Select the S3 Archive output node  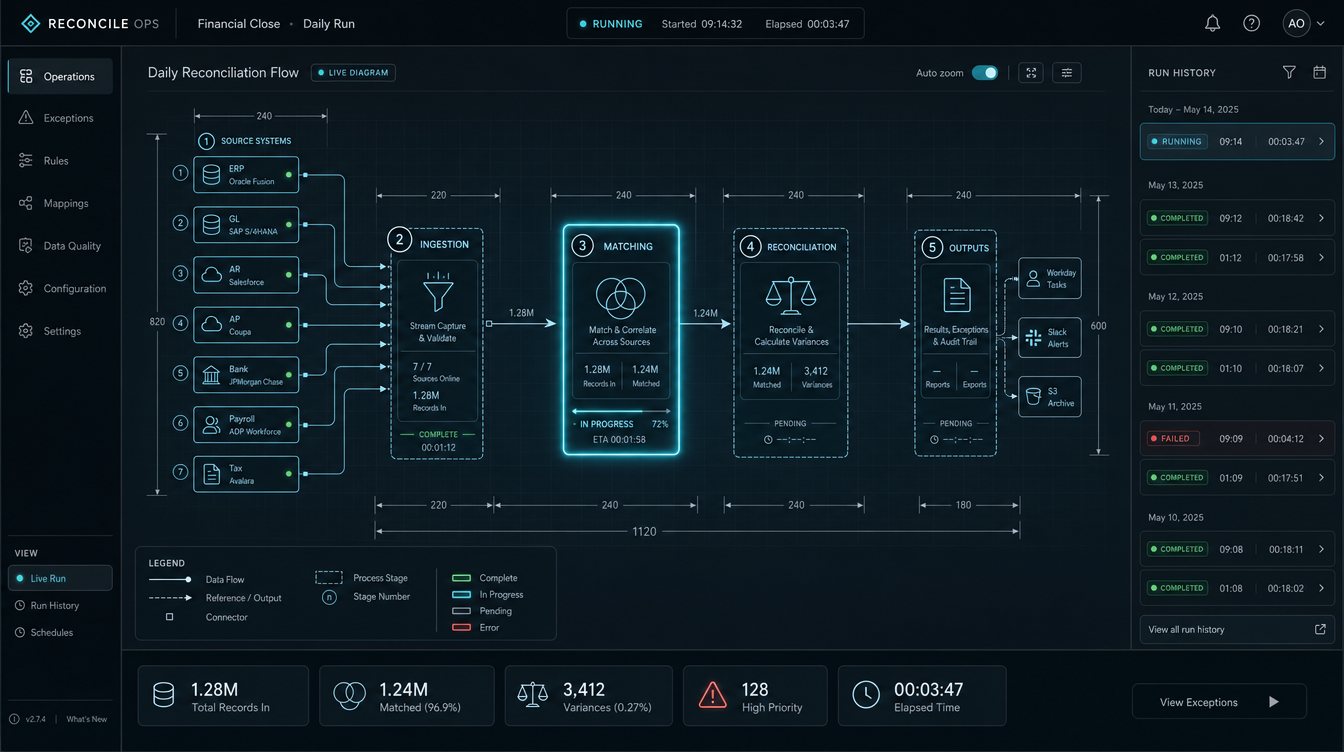coord(1049,397)
